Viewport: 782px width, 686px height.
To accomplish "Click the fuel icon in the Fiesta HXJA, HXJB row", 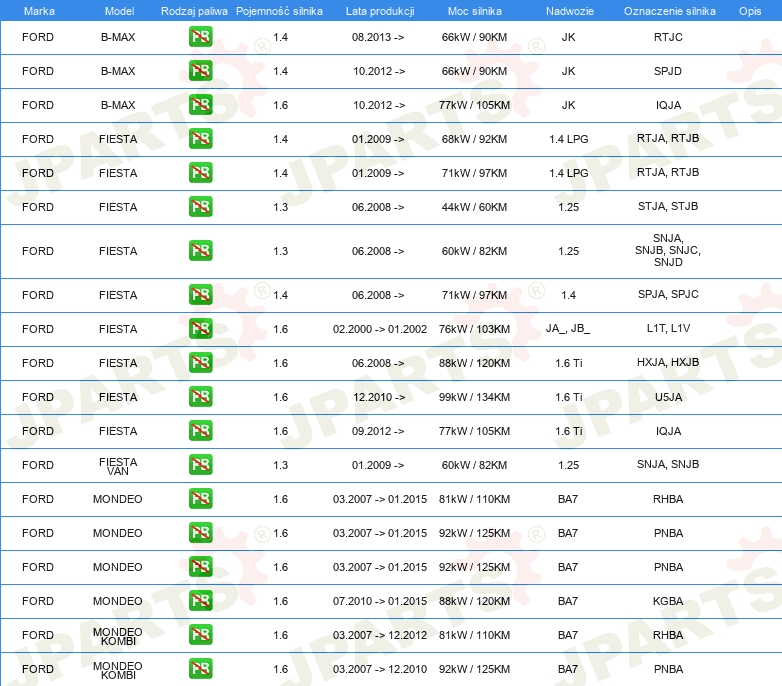I will point(200,363).
